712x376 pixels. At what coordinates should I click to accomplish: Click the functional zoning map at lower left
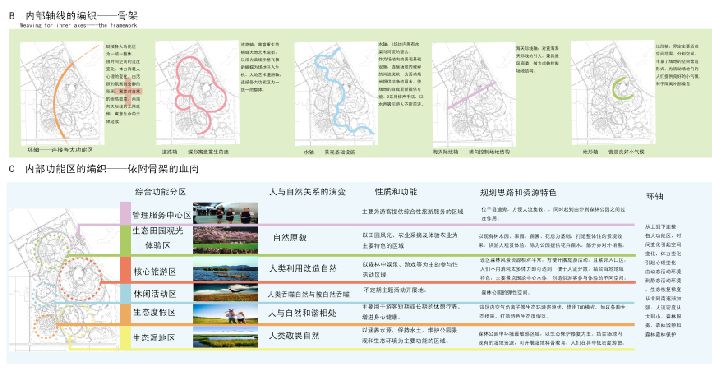(64, 279)
